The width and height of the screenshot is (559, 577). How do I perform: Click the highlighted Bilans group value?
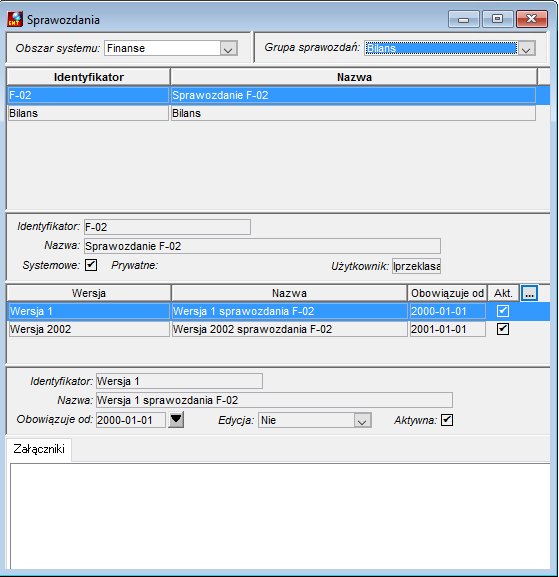[441, 48]
